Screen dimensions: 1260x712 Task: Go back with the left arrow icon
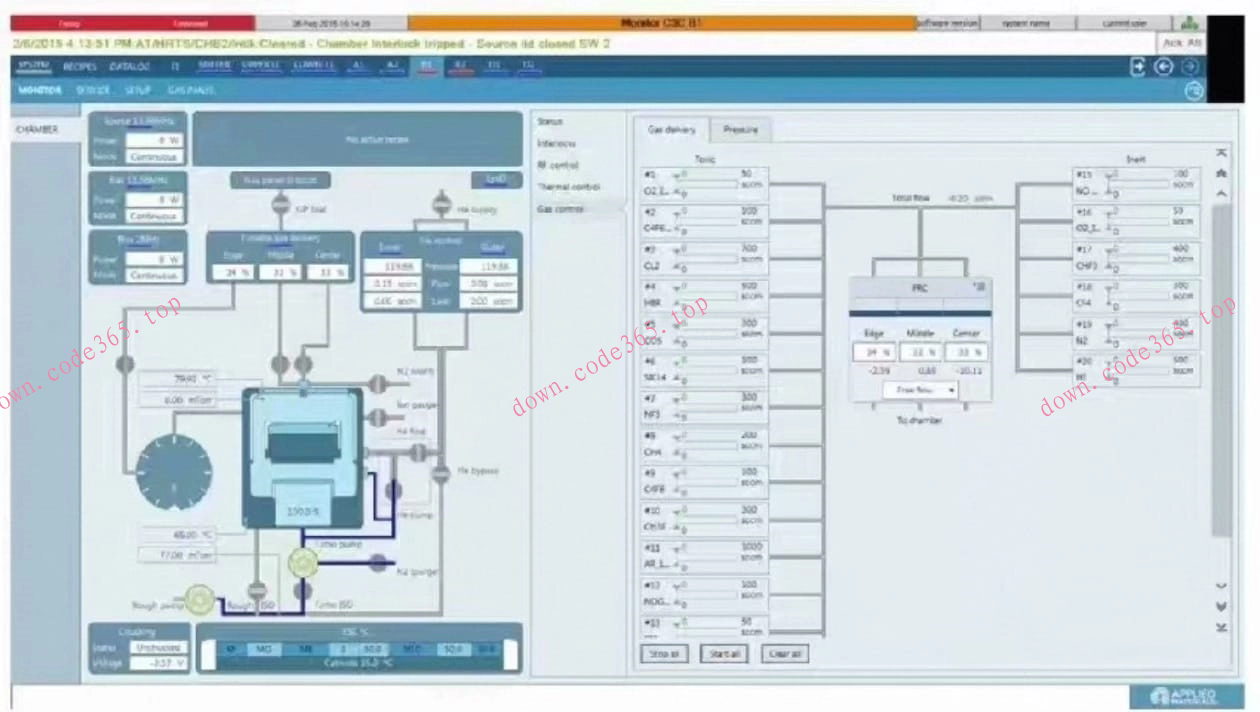pos(1163,67)
